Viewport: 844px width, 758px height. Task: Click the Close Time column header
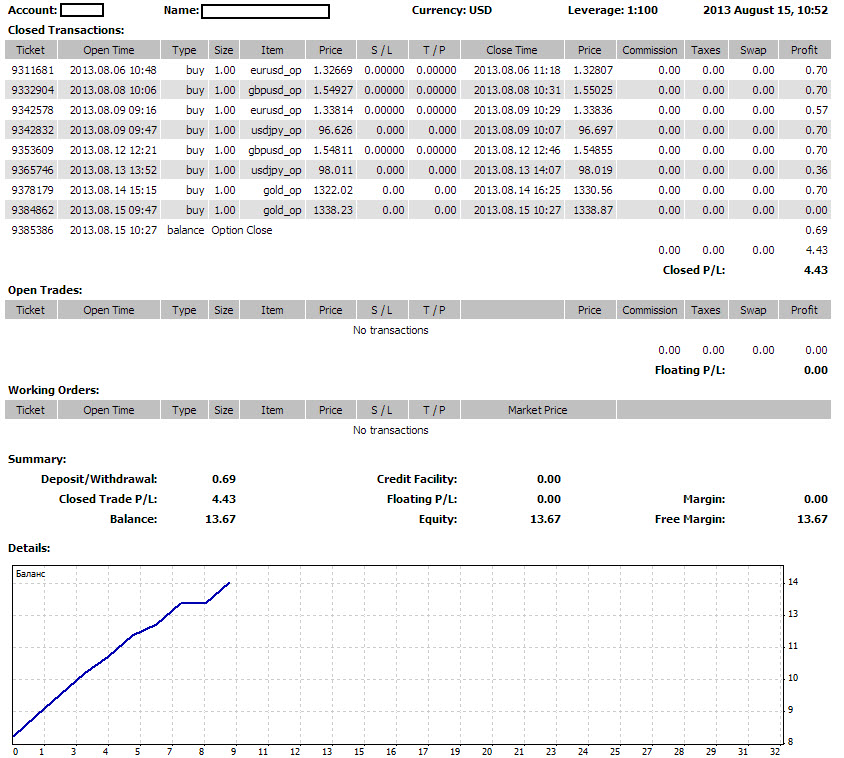512,50
